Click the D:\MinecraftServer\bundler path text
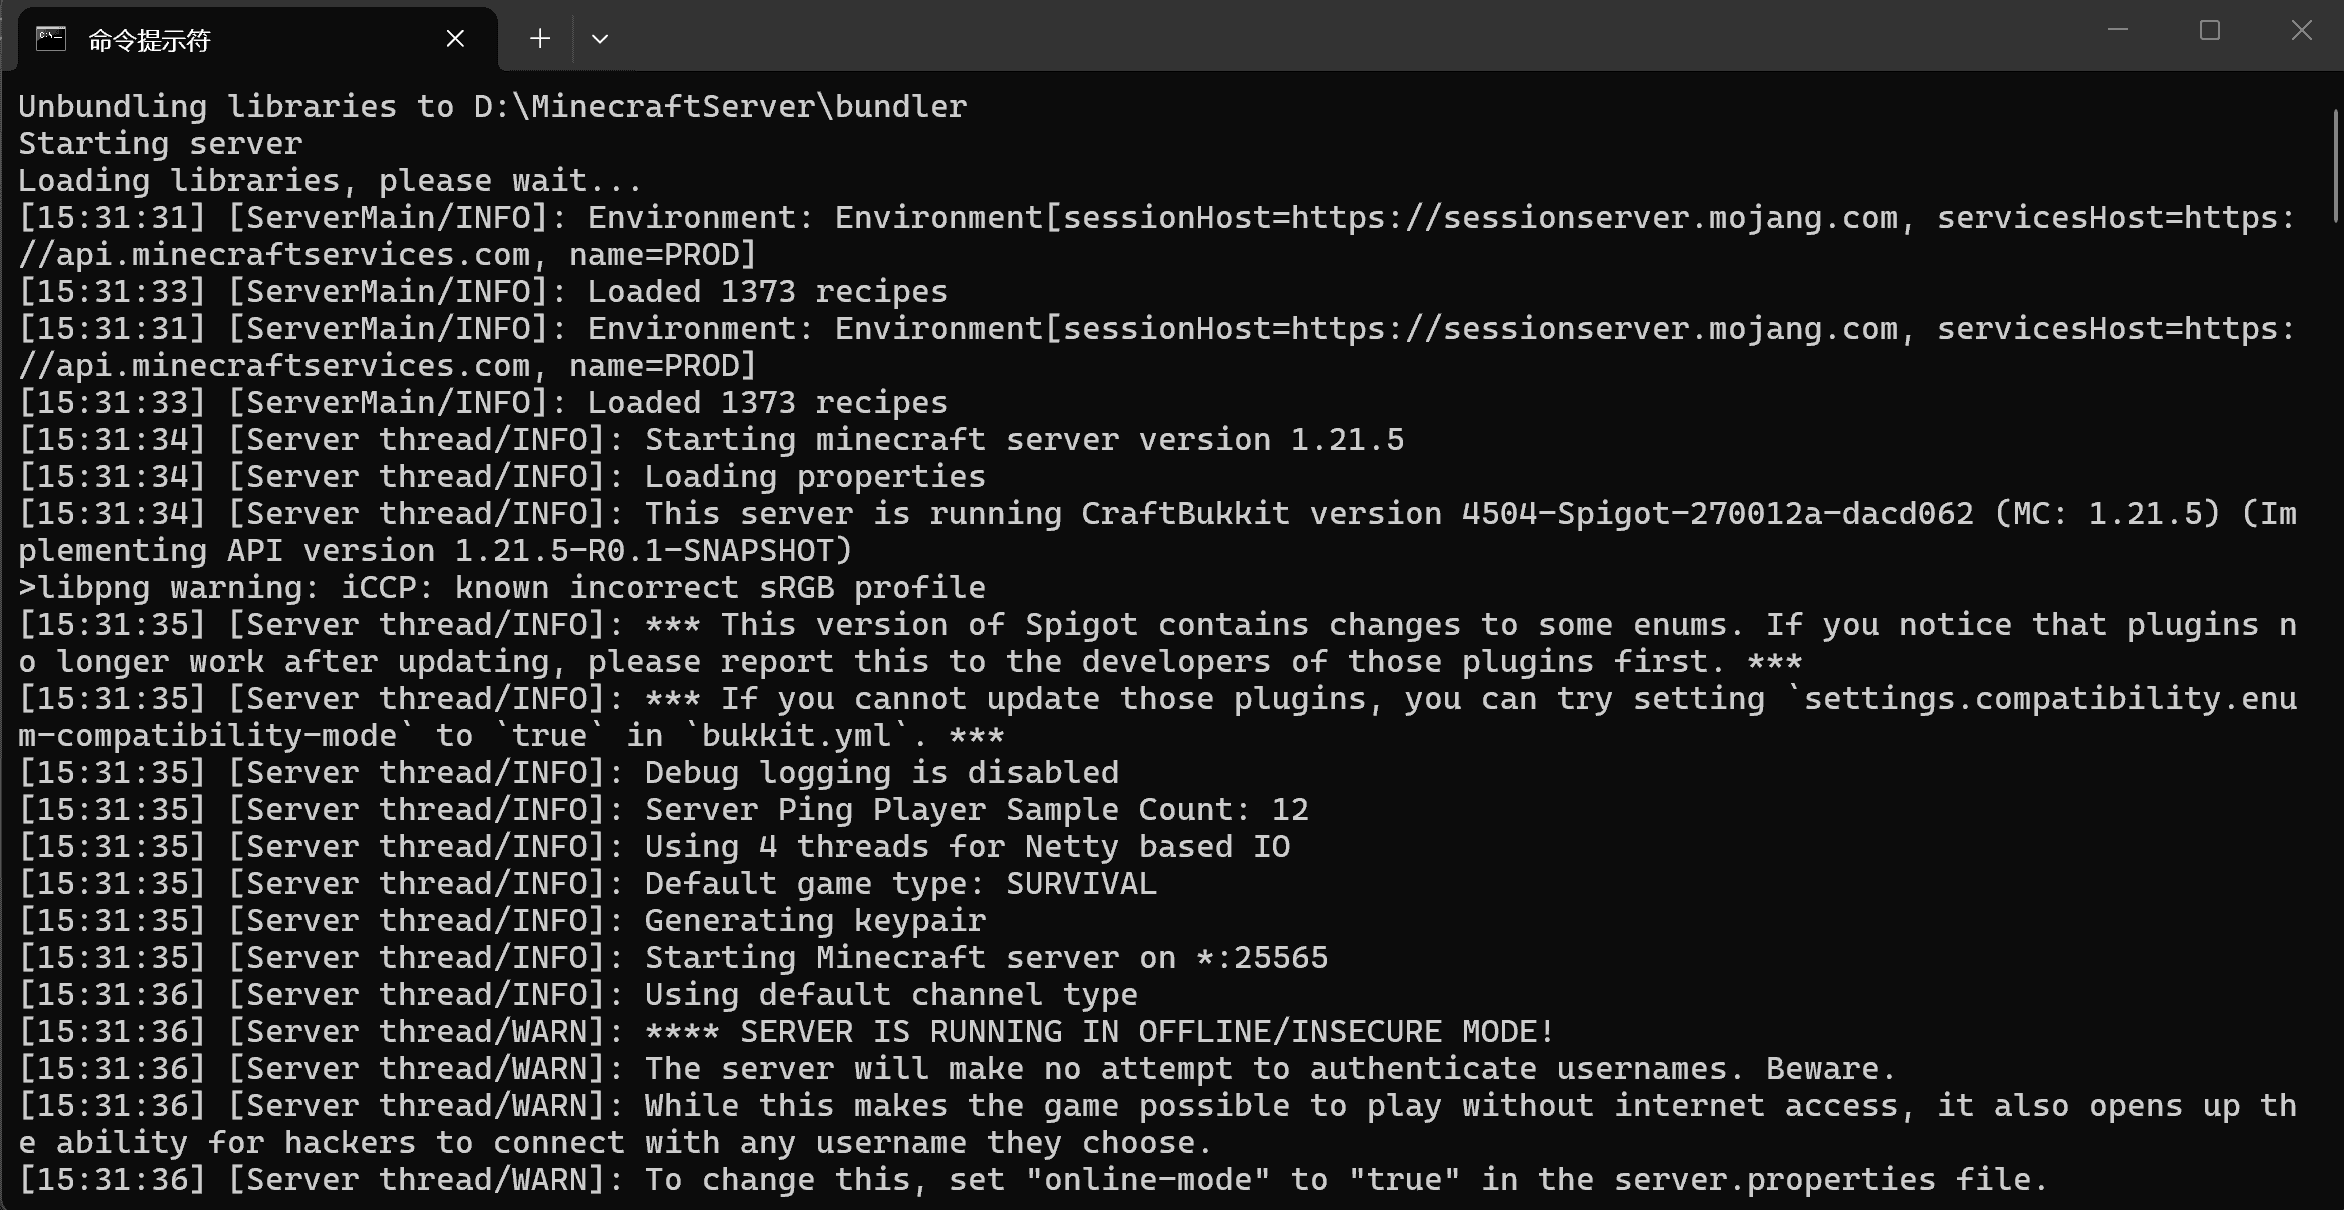This screenshot has height=1210, width=2344. tap(720, 107)
